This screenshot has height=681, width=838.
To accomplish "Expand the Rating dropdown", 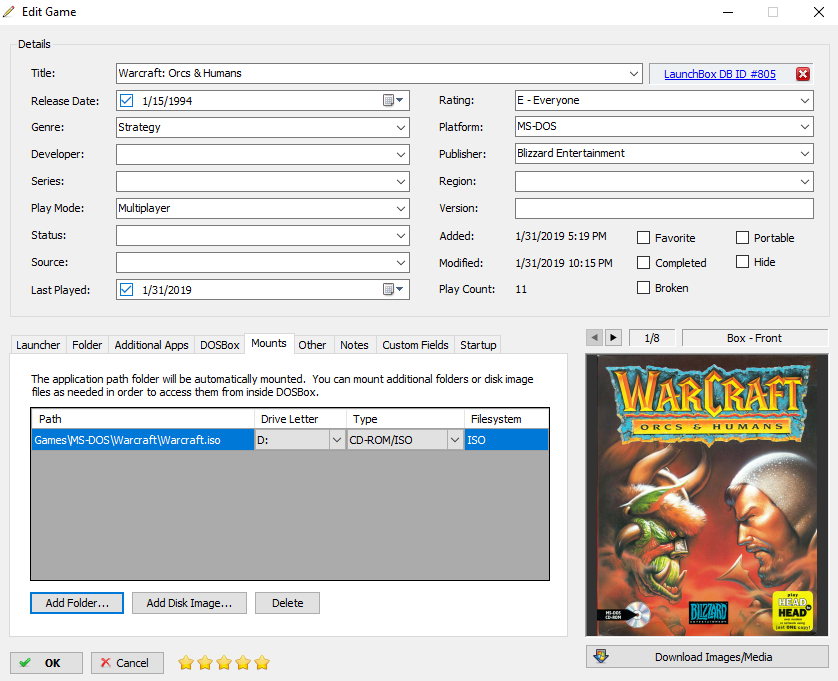I will pos(805,100).
